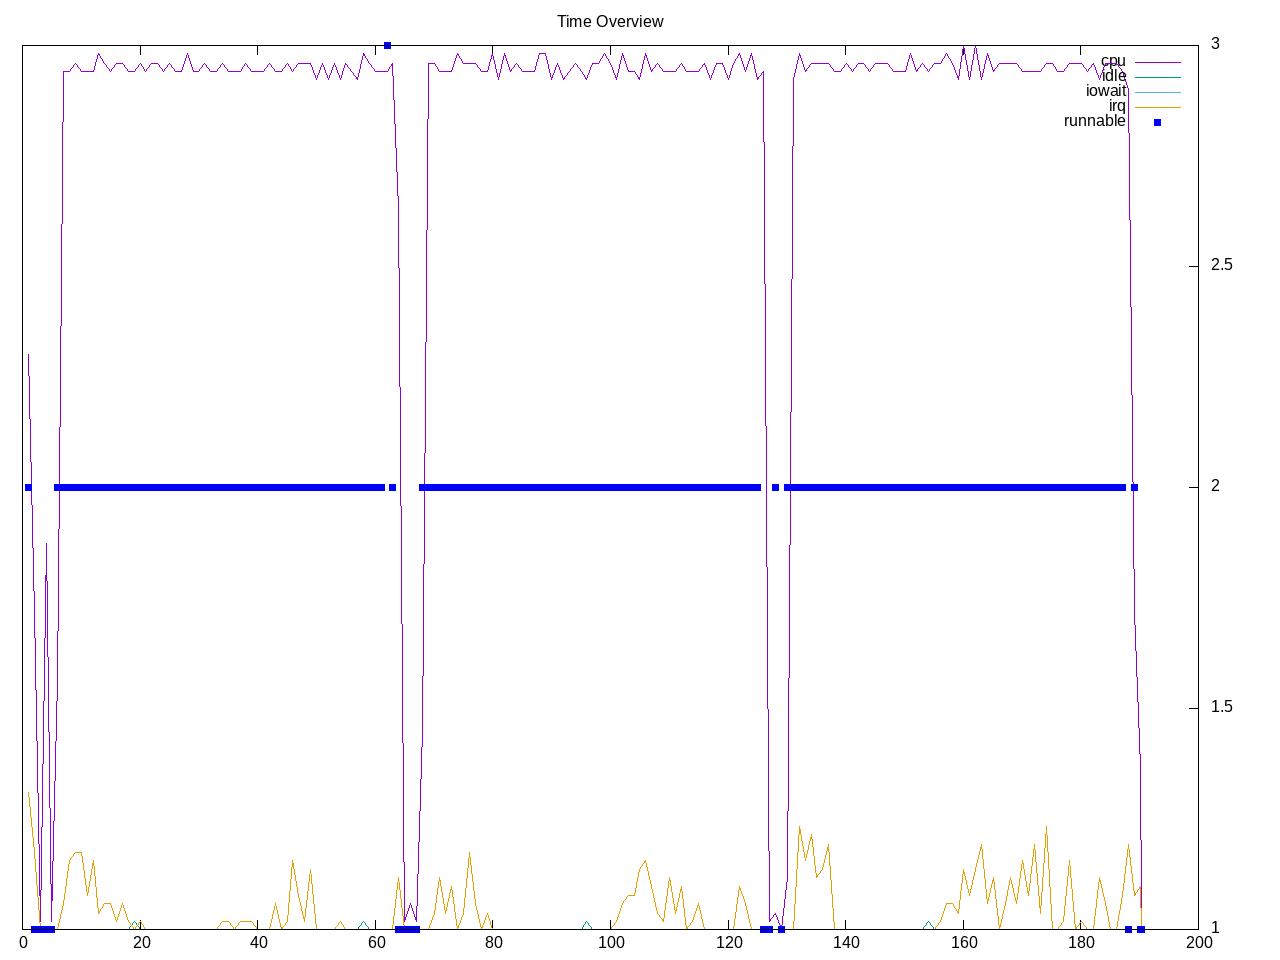Click the x-axis tick label 140
This screenshot has height=960, width=1280.
[846, 942]
